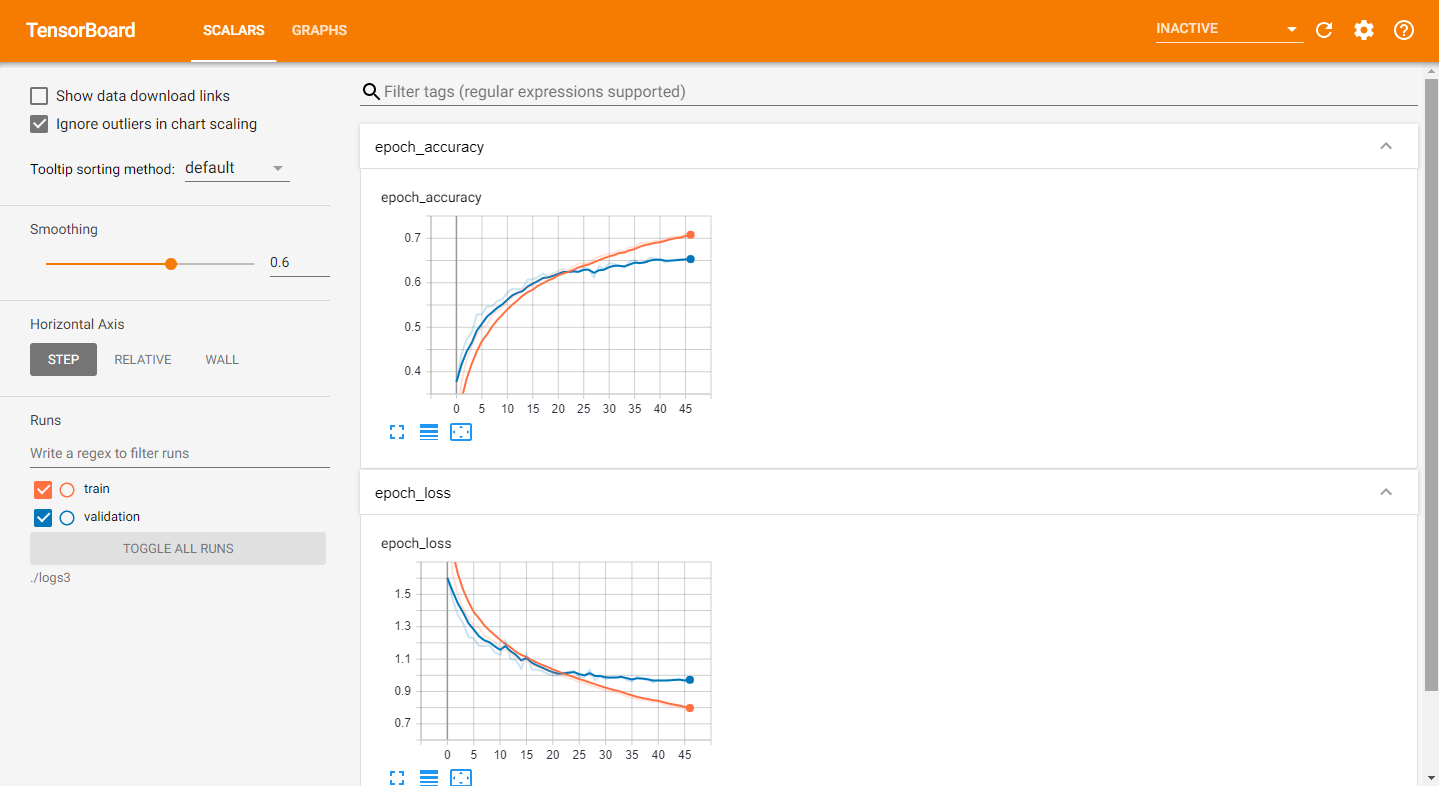The image size is (1439, 786).
Task: Expand epoch_loss chart to full size
Action: 397,777
